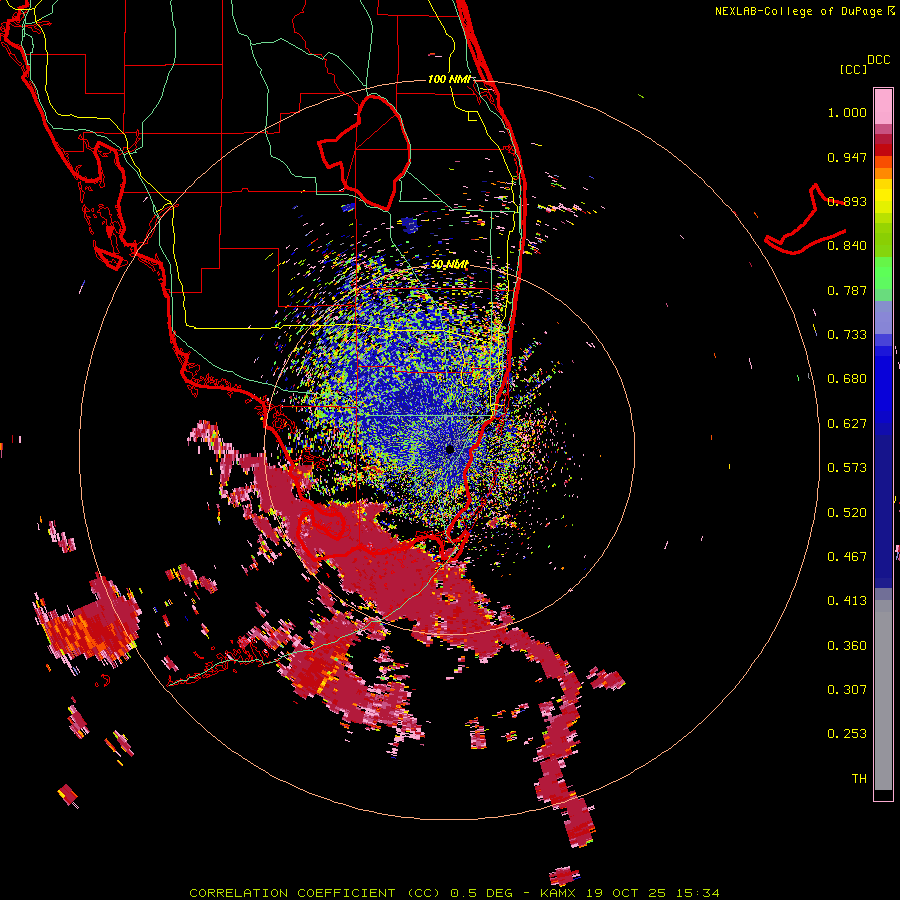Click the 50 NMI range ring label
The height and width of the screenshot is (900, 900).
click(449, 264)
